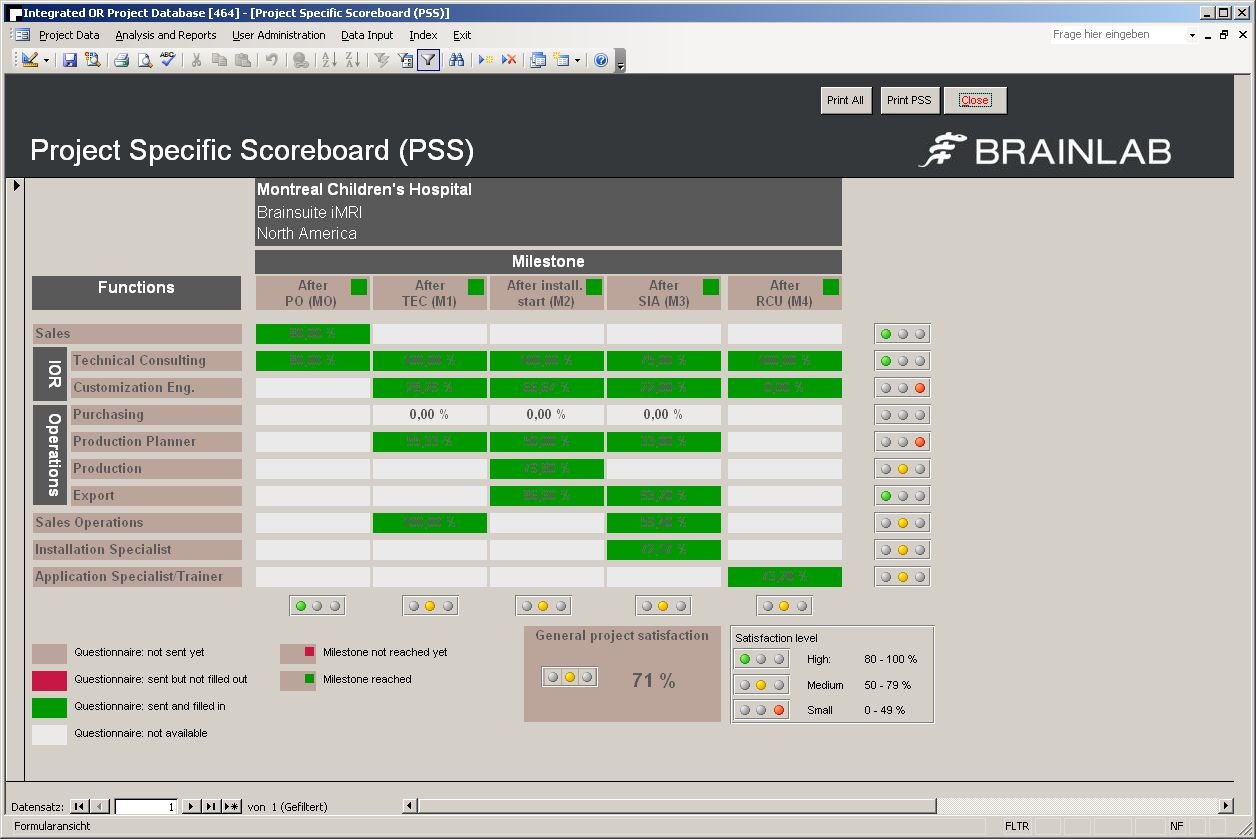
Task: Open the Data Input menu
Action: tap(367, 35)
